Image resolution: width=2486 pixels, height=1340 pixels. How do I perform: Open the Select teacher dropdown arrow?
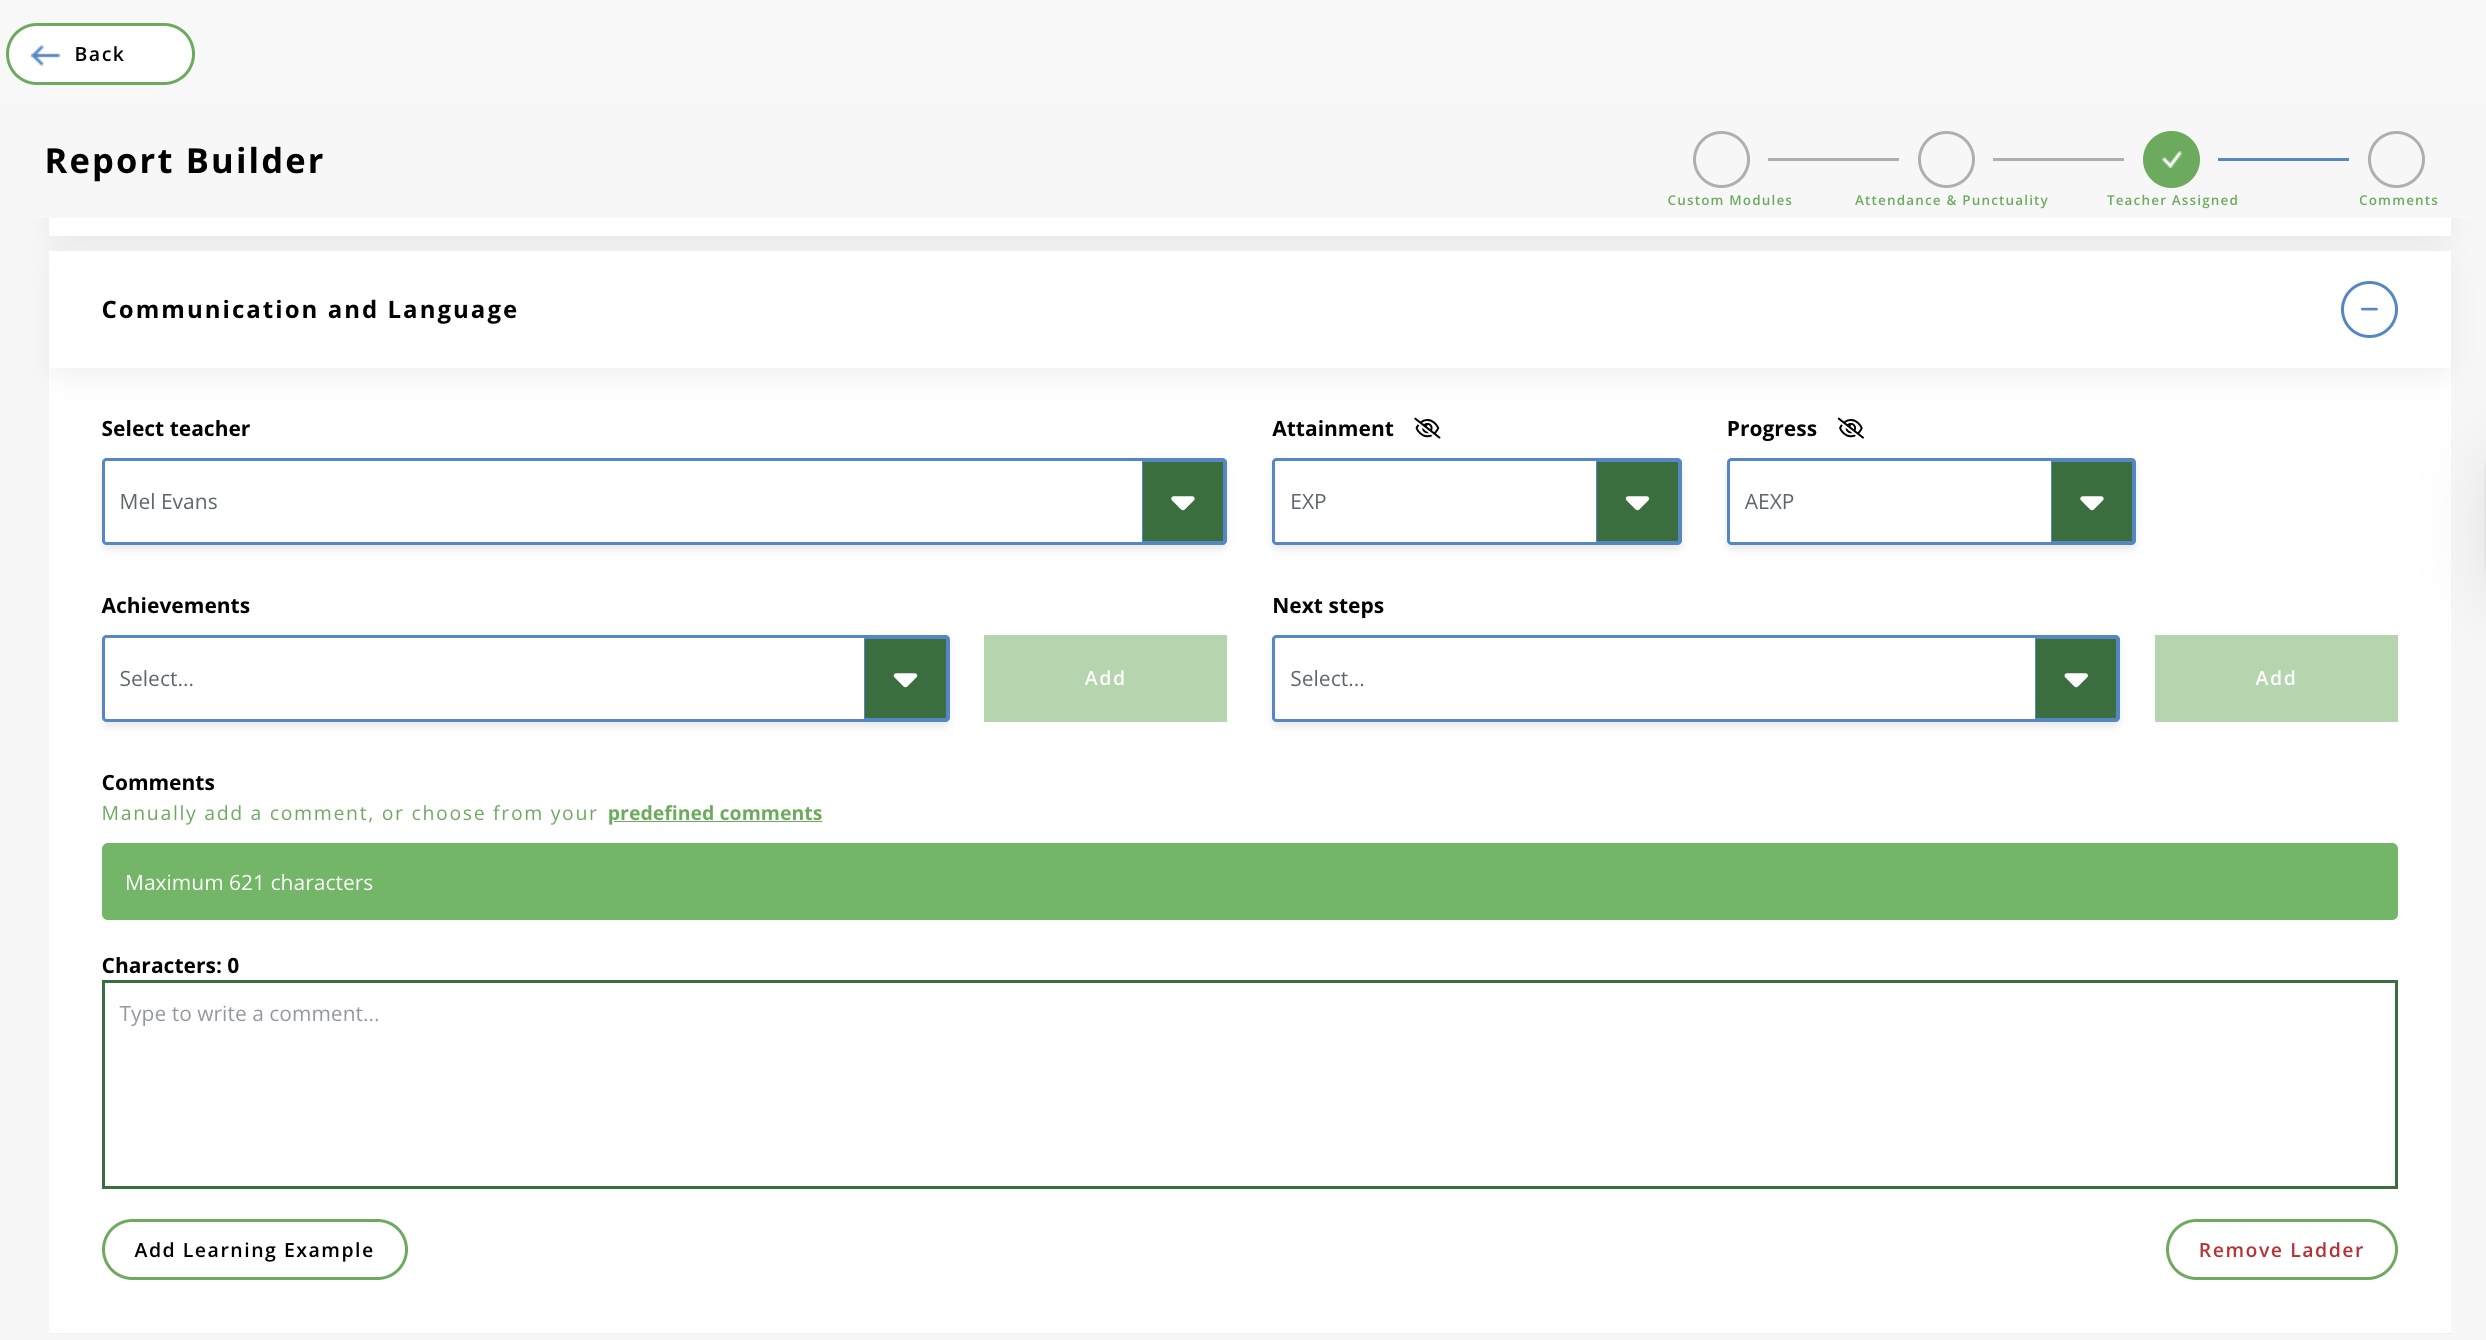pyautogui.click(x=1183, y=502)
